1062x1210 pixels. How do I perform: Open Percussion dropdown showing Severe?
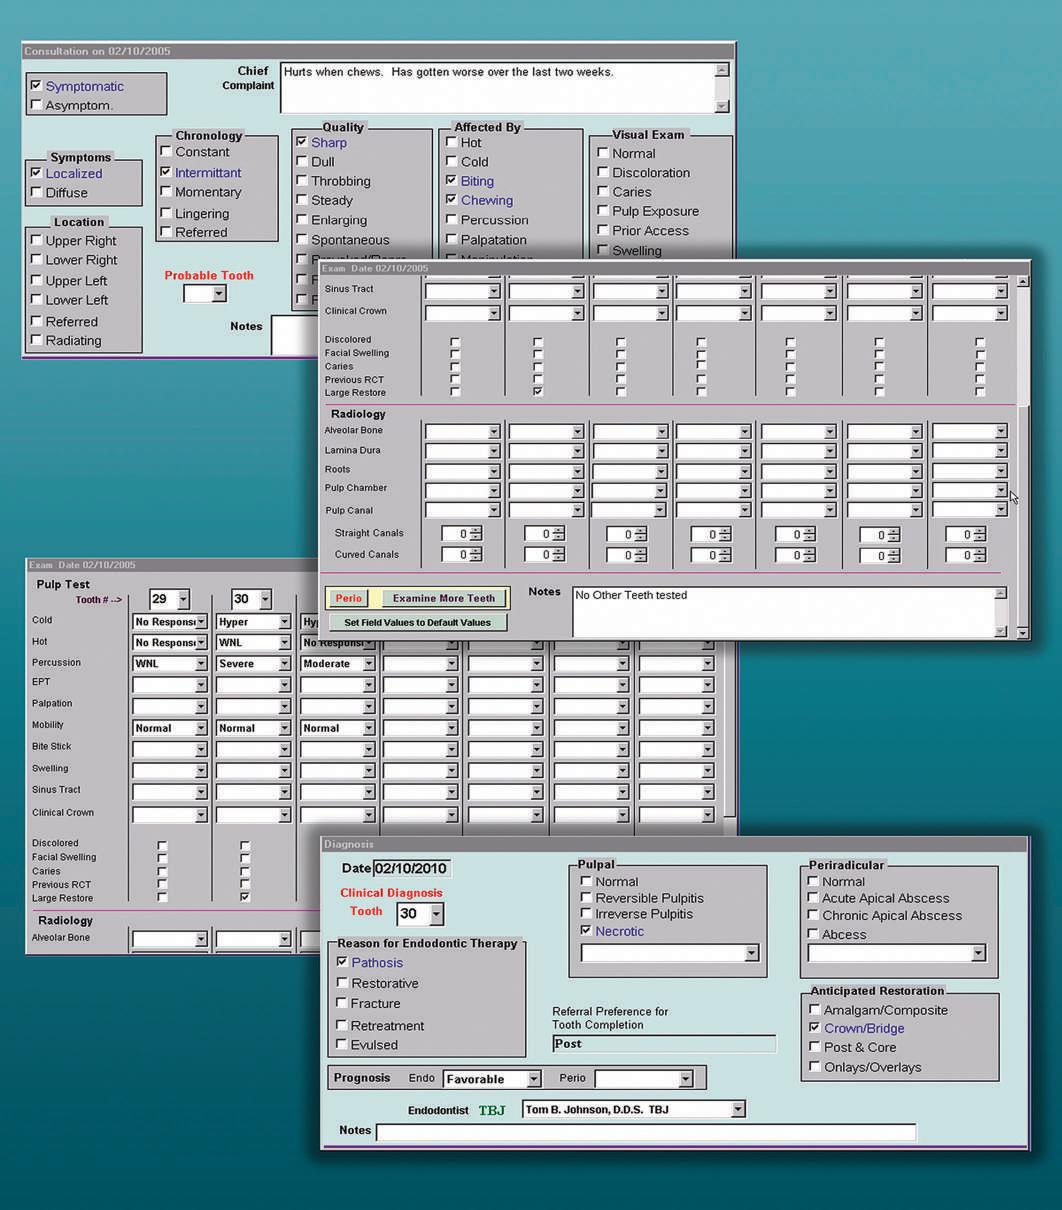pos(284,664)
